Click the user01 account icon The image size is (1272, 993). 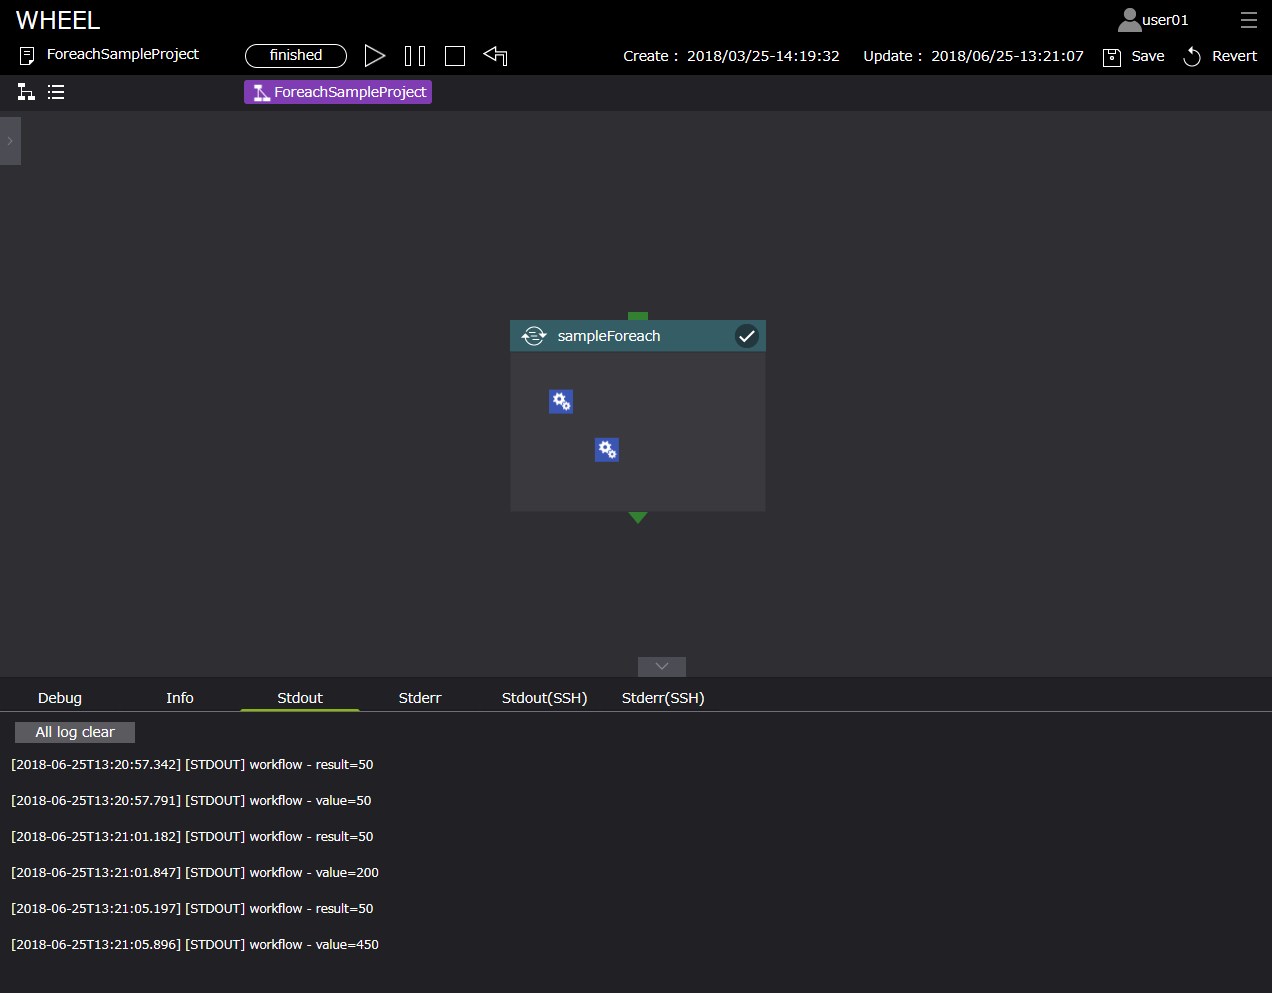point(1130,20)
